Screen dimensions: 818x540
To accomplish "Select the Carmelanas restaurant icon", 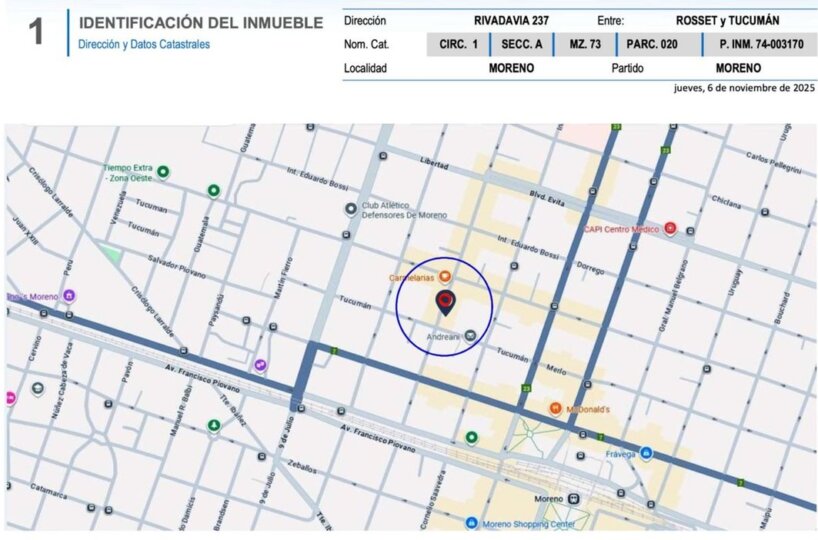I will pos(445,276).
